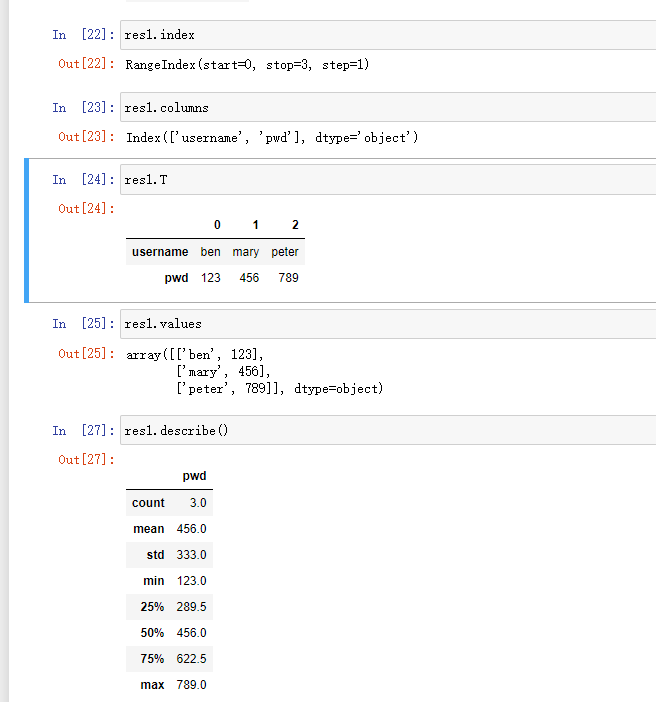The image size is (656, 702).
Task: Click the 'username' row header in transposed table
Action: point(160,252)
